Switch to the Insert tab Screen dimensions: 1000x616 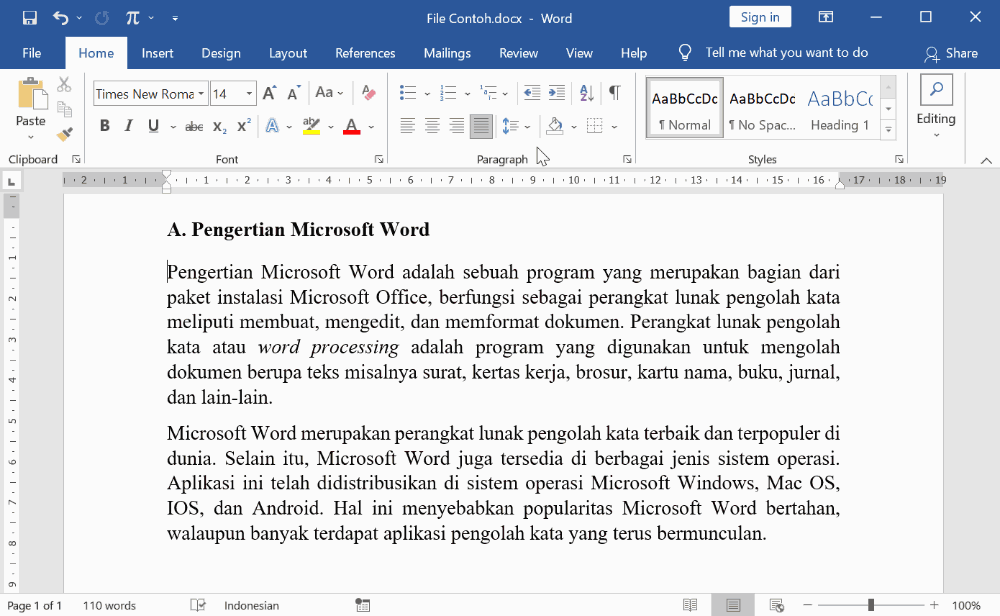(157, 54)
